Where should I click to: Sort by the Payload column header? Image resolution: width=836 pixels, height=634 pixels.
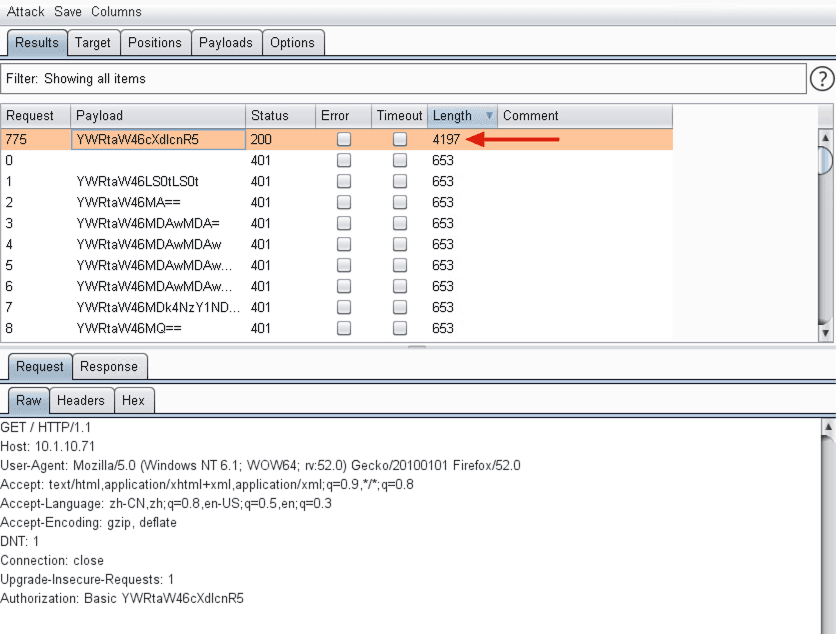[158, 116]
